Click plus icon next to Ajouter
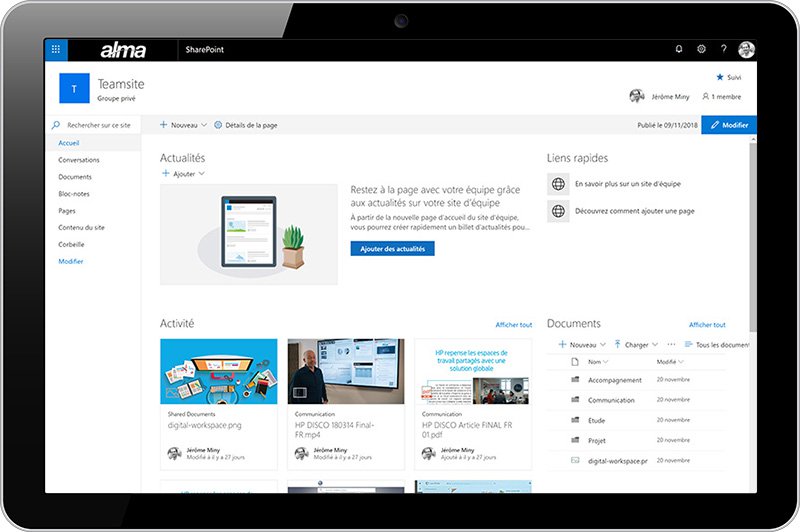800x532 pixels. (x=166, y=173)
